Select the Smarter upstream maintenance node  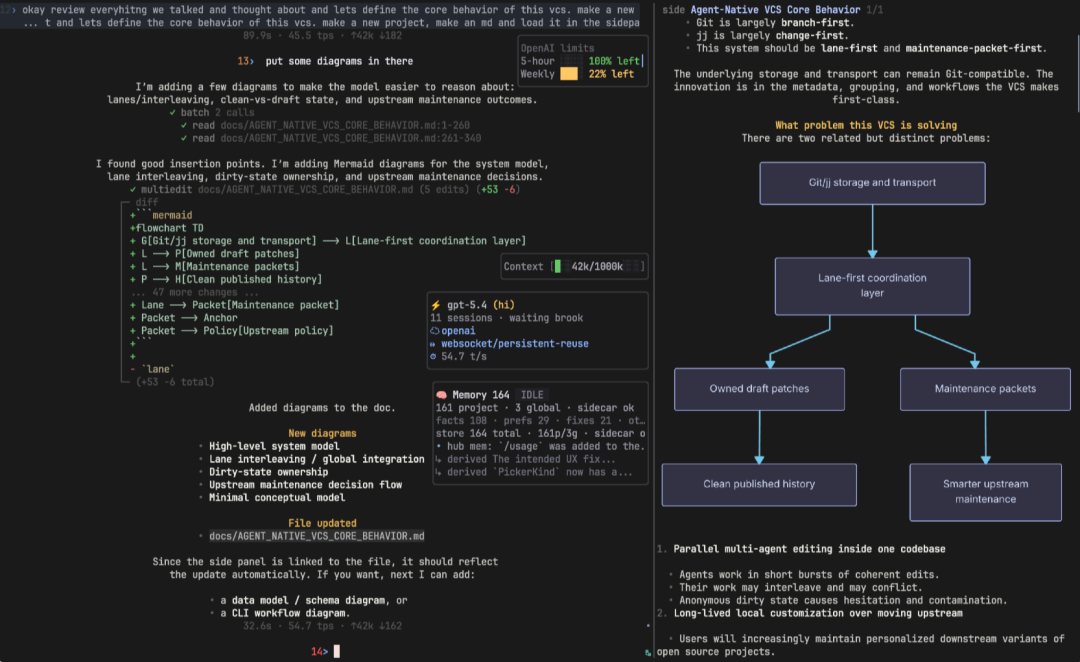[x=985, y=492]
